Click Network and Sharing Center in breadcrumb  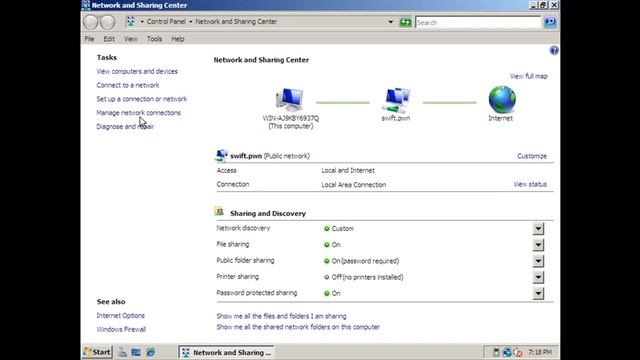[236, 22]
